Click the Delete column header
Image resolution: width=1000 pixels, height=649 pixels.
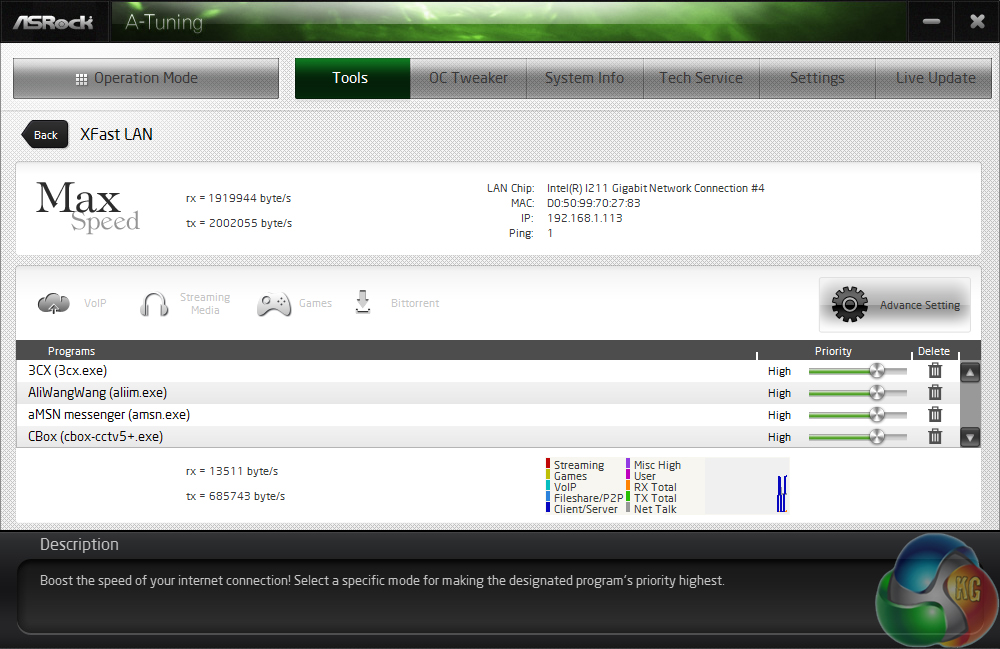coord(934,351)
